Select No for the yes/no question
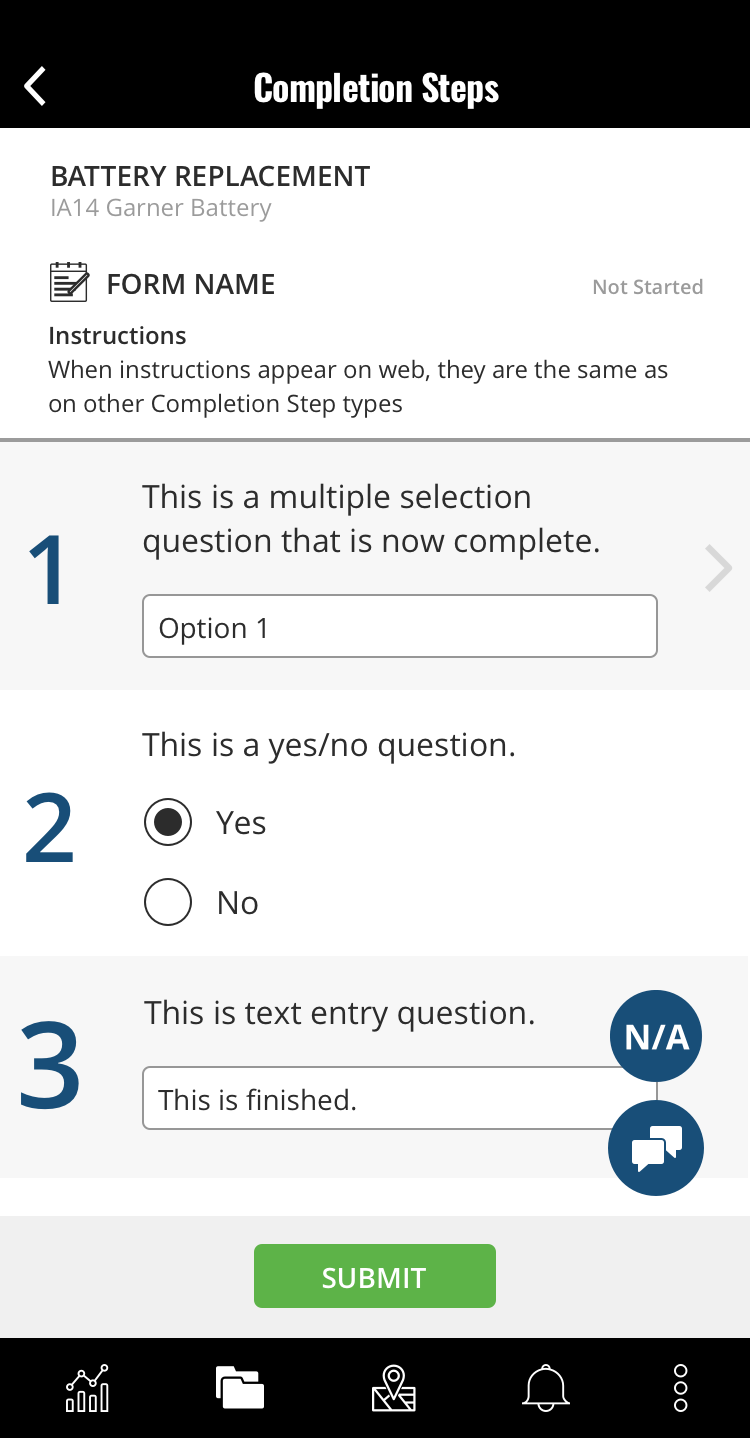 [x=167, y=902]
